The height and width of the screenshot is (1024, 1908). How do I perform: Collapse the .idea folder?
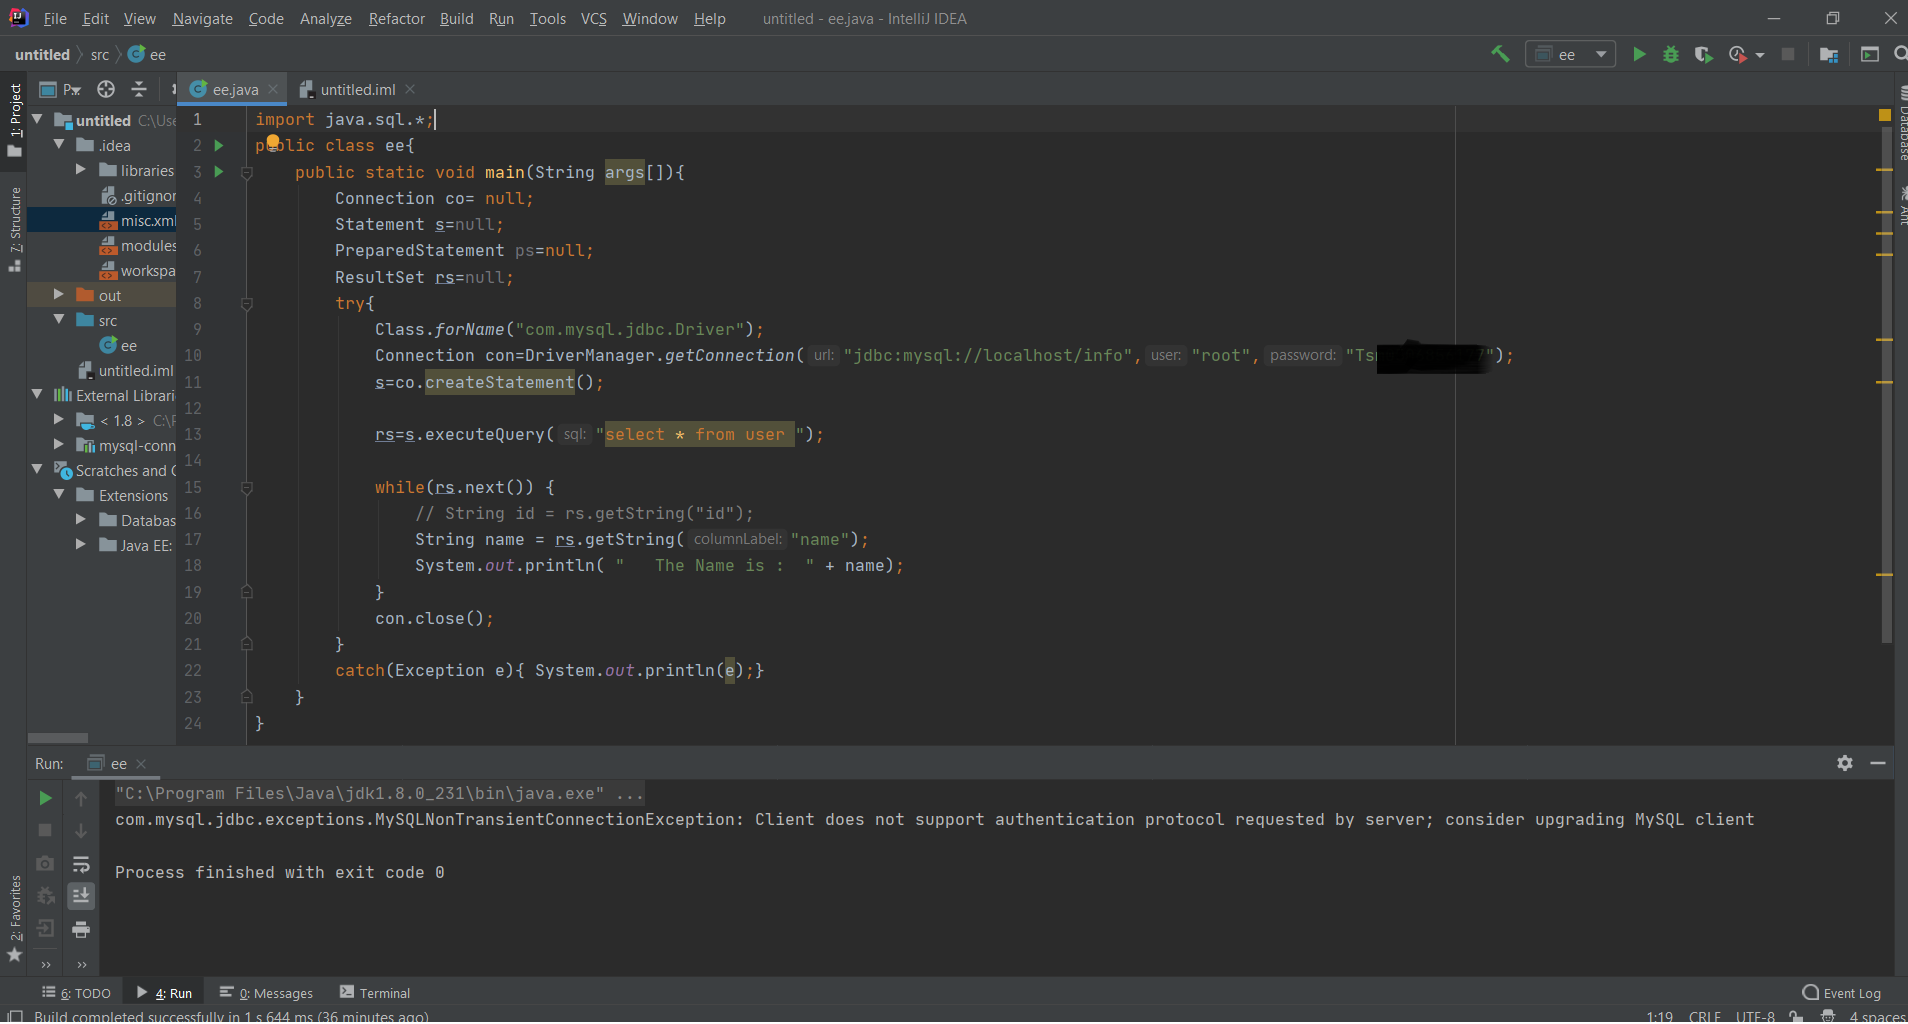(59, 144)
